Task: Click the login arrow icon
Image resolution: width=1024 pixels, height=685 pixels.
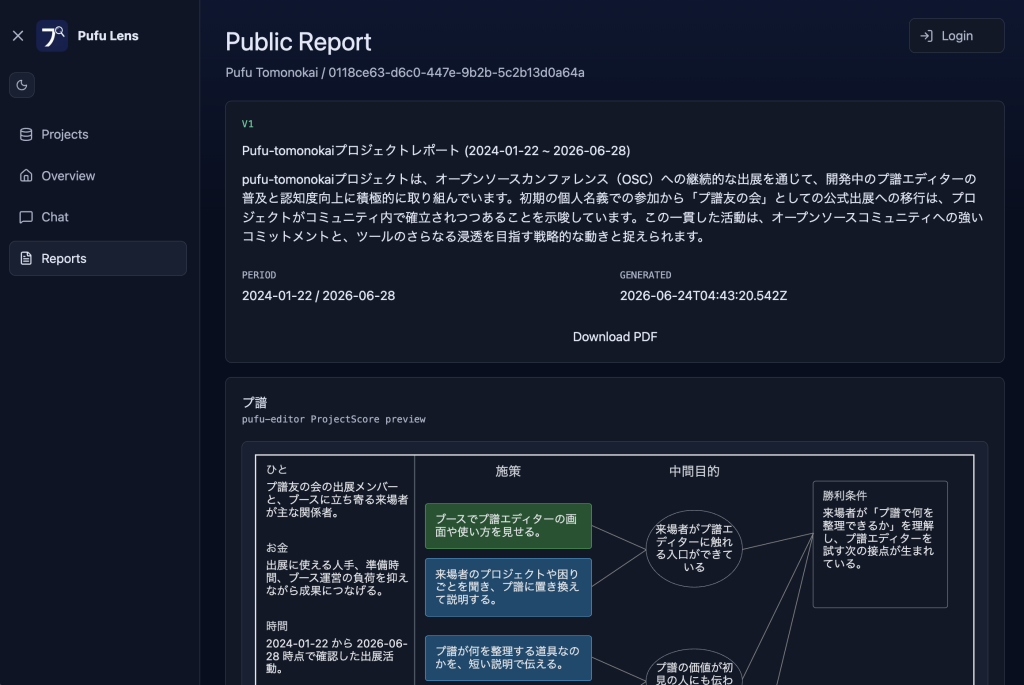Action: (926, 36)
